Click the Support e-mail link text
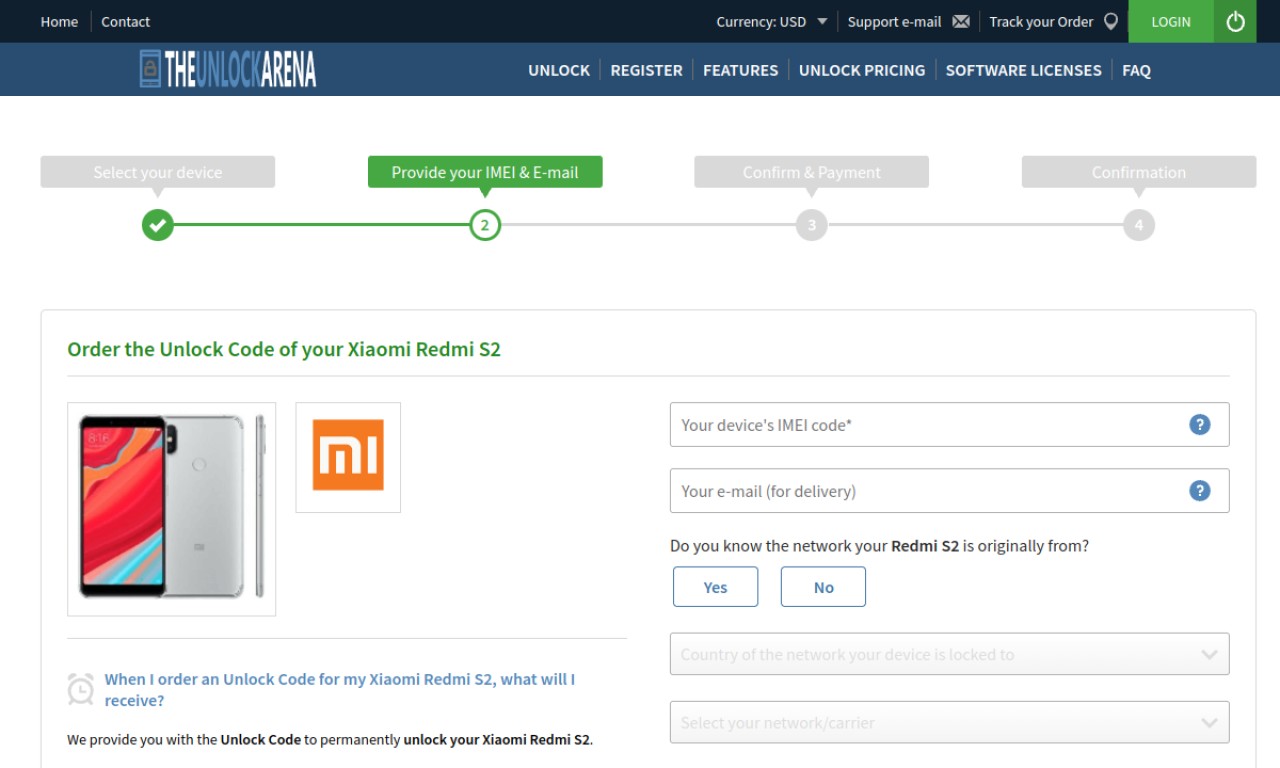The height and width of the screenshot is (768, 1280). click(894, 21)
